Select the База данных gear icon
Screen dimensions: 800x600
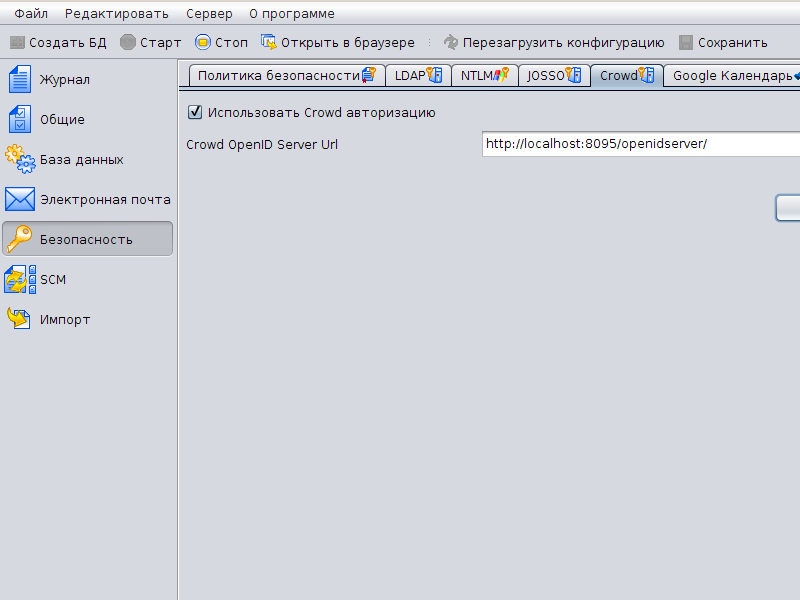(x=20, y=159)
